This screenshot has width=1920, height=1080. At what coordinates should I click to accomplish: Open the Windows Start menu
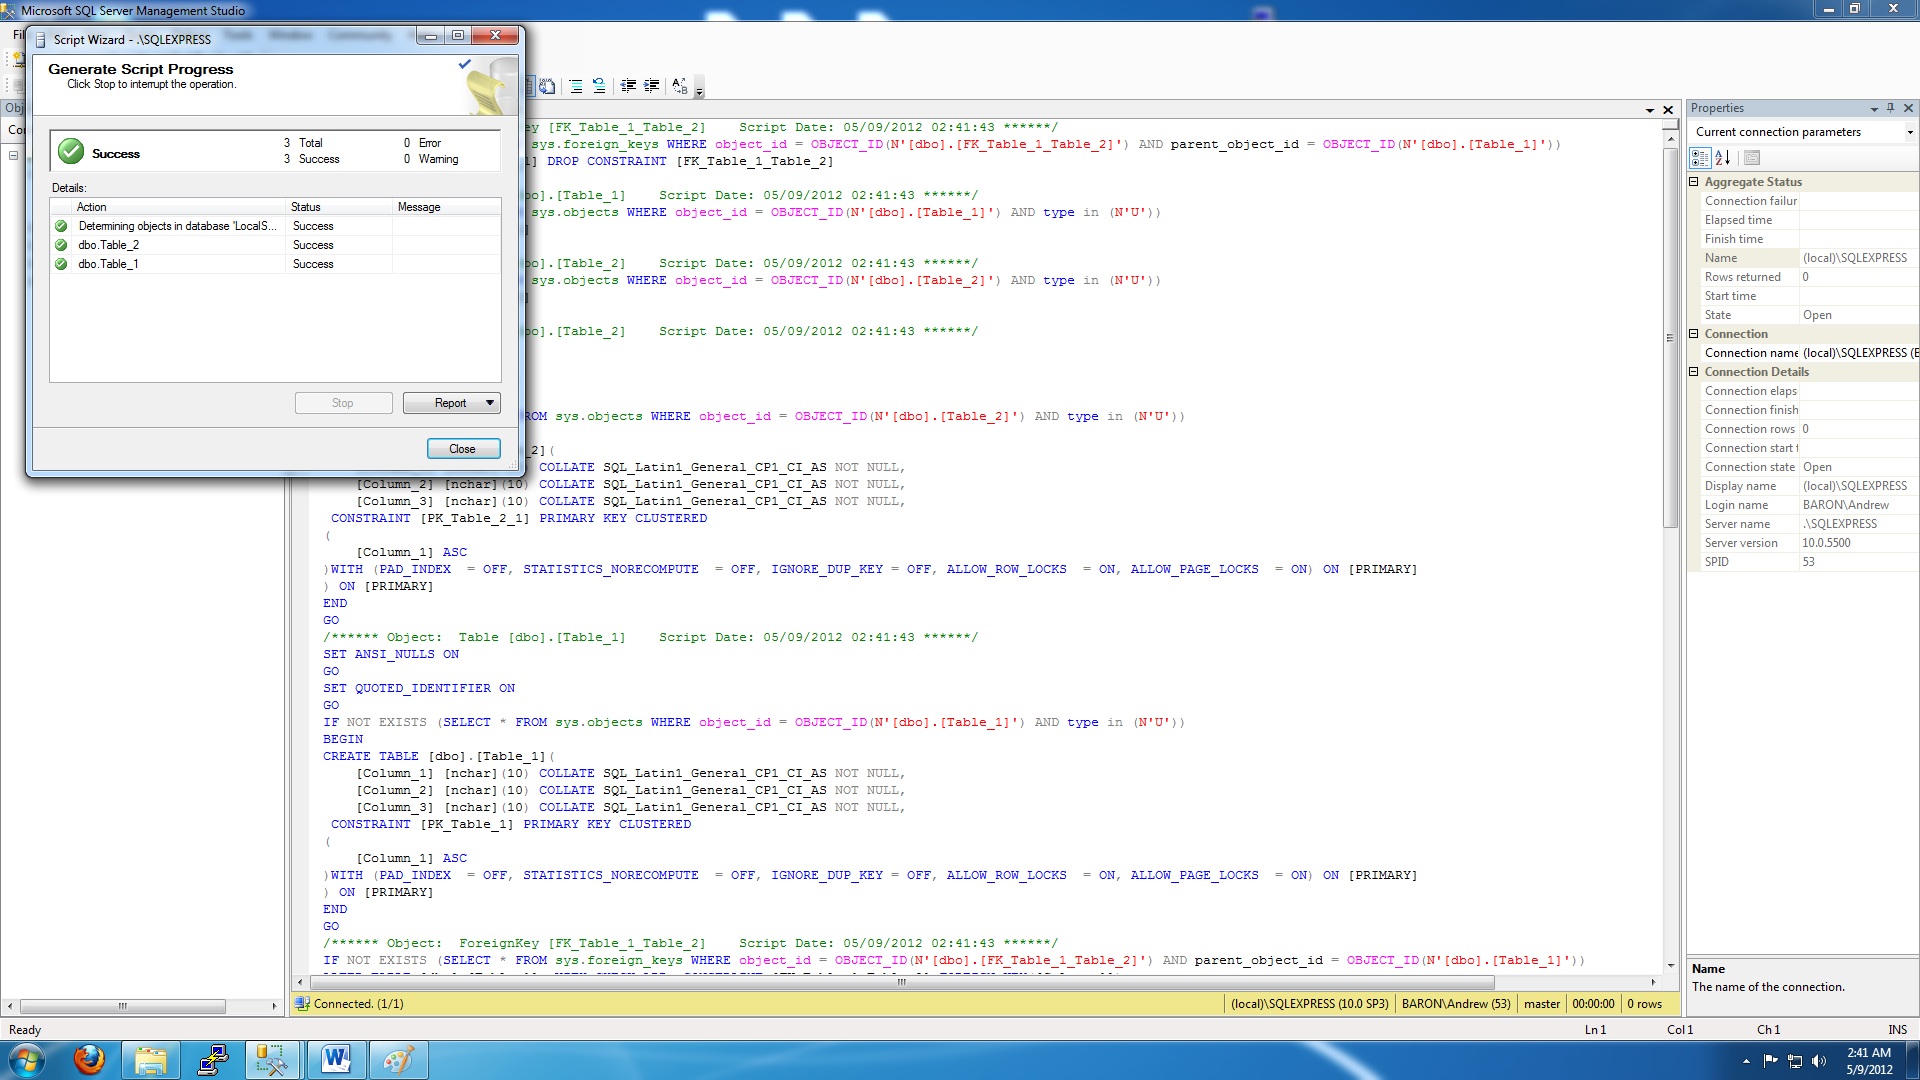(27, 1060)
